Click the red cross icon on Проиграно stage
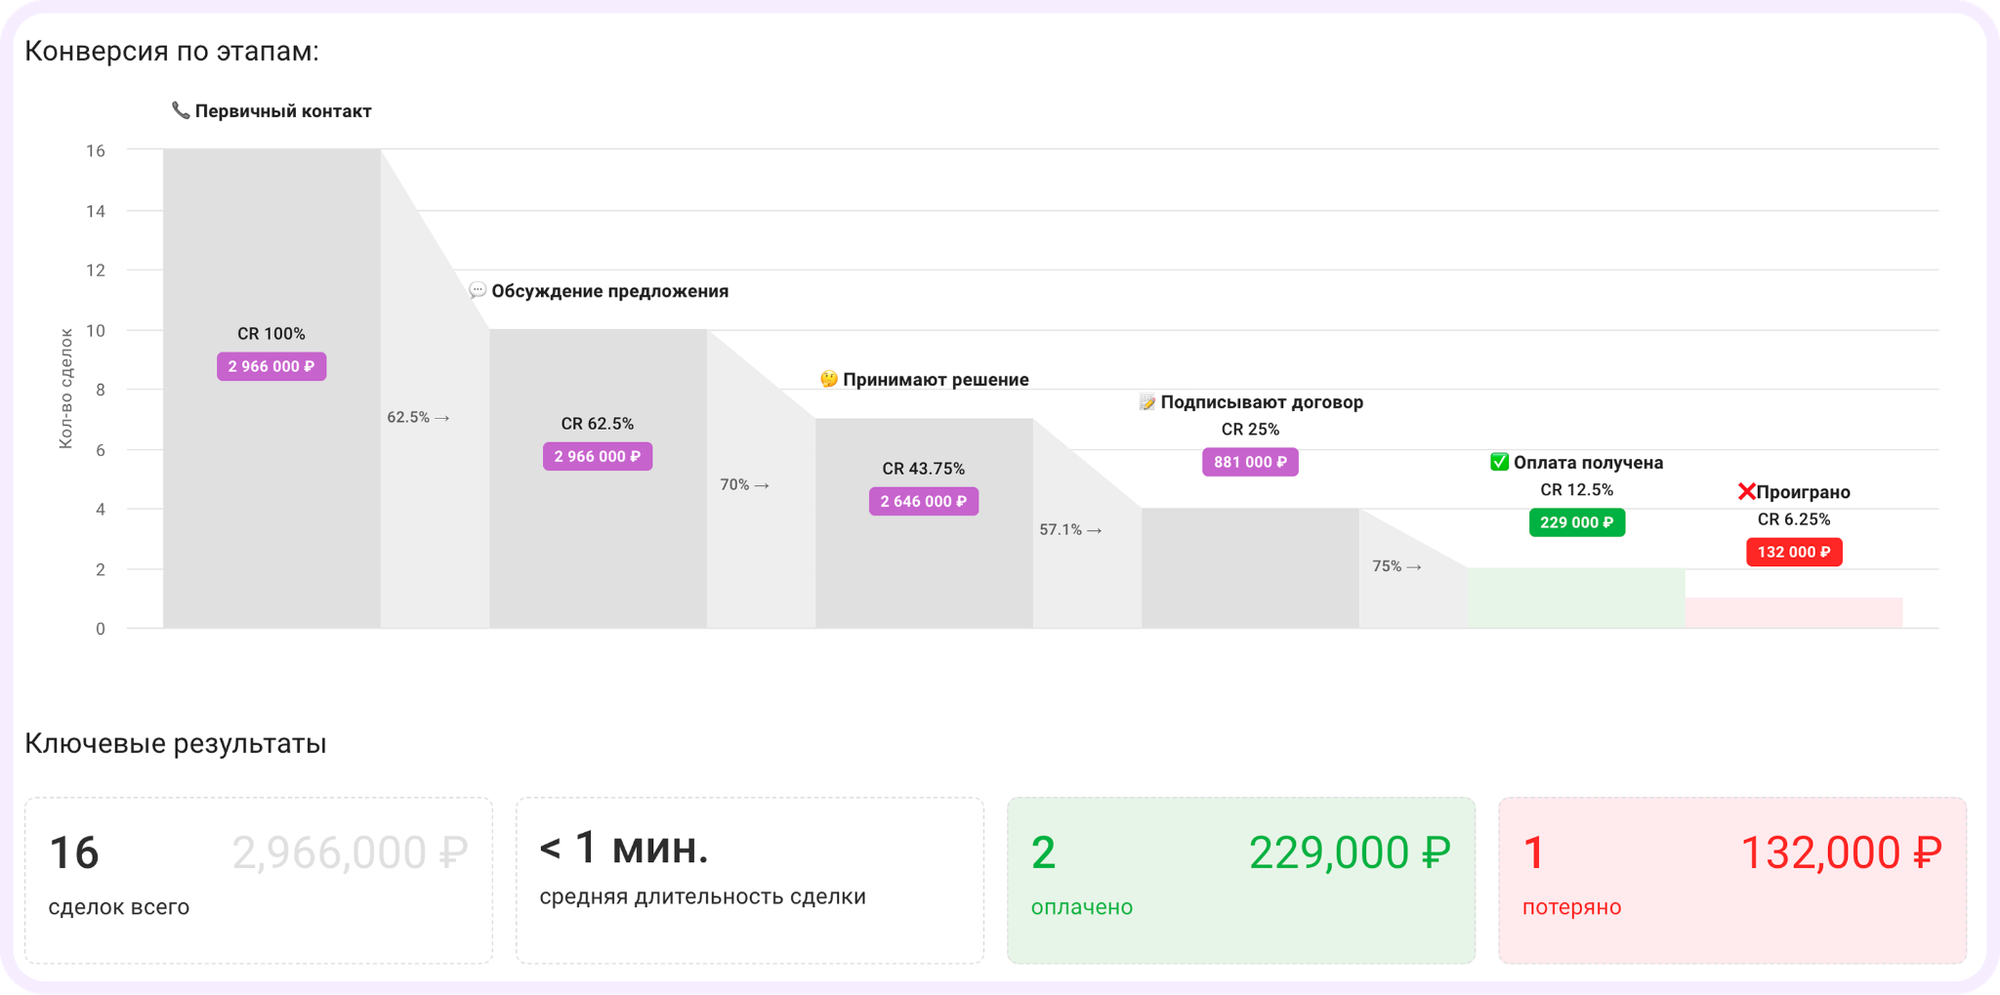Viewport: 2000px width, 995px height. click(x=1746, y=491)
